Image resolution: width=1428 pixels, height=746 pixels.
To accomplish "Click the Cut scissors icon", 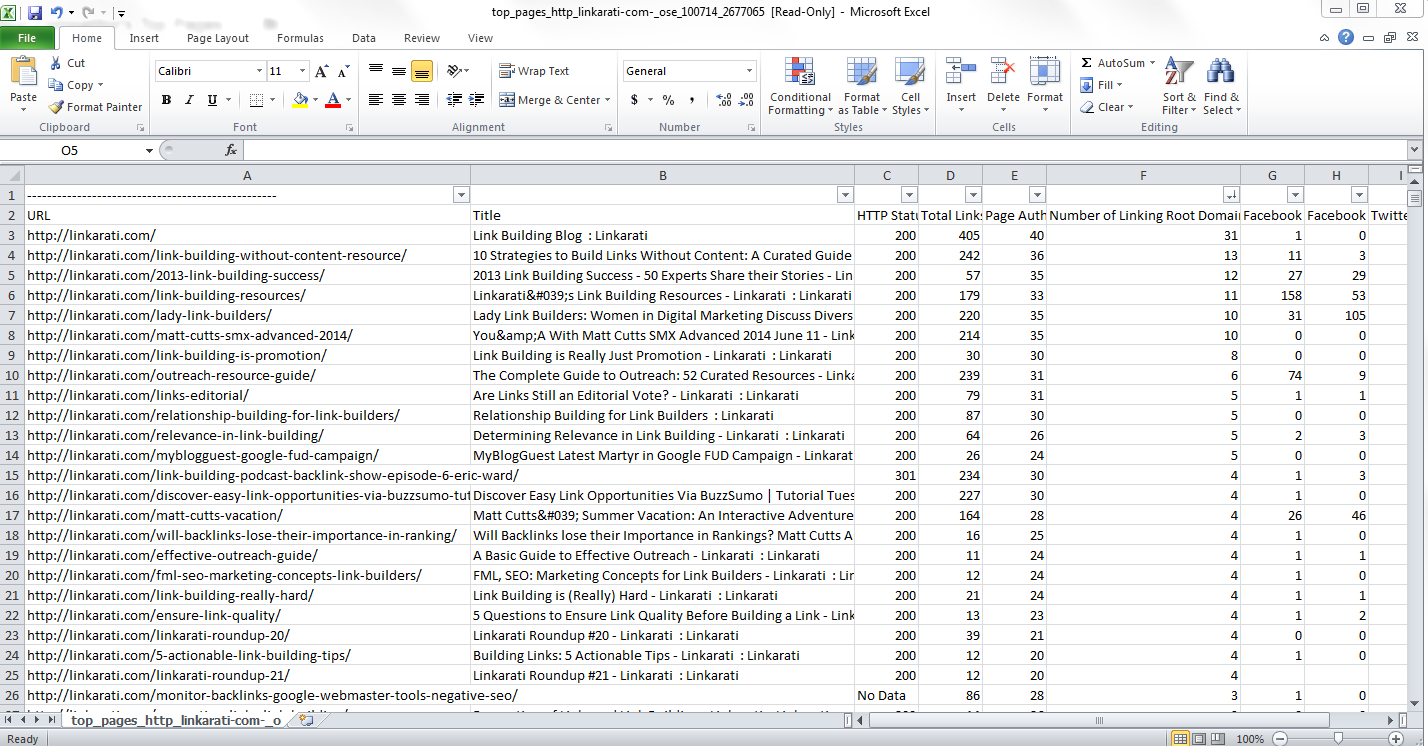I will click(54, 63).
